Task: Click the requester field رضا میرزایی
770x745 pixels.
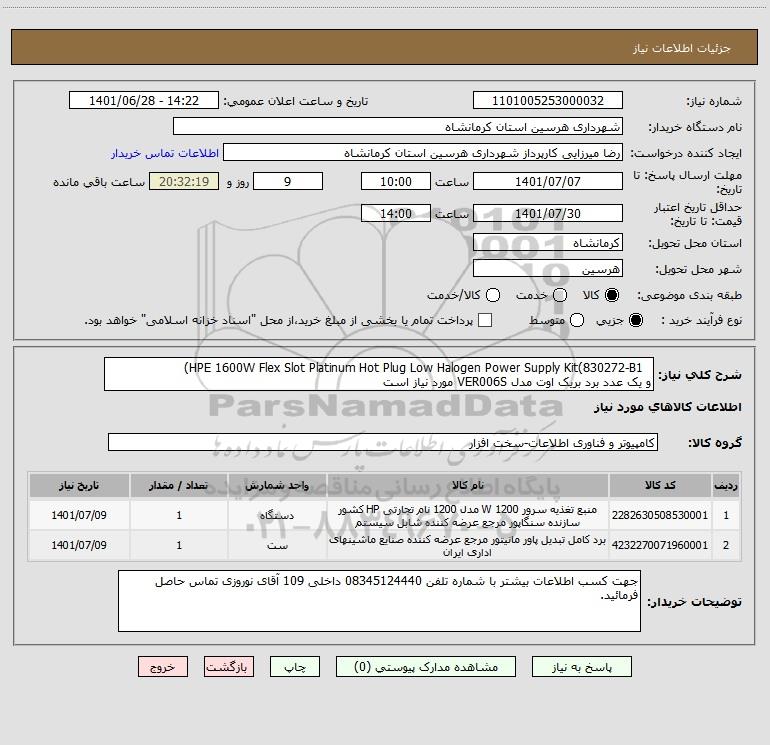Action: click(423, 153)
